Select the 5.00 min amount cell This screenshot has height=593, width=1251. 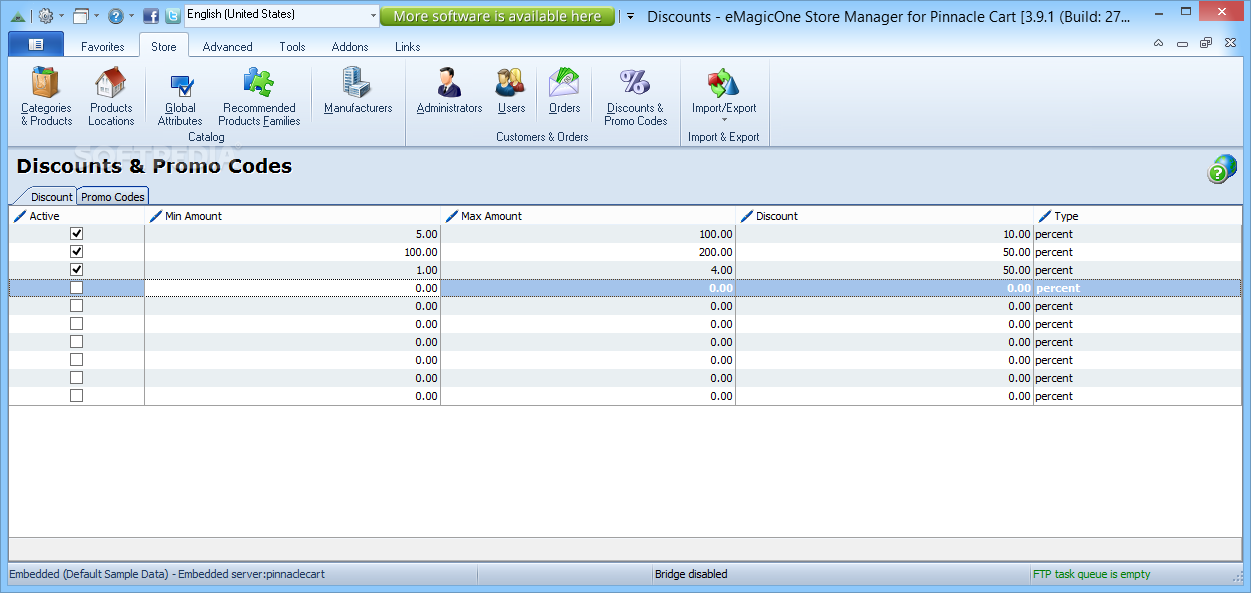coord(292,234)
